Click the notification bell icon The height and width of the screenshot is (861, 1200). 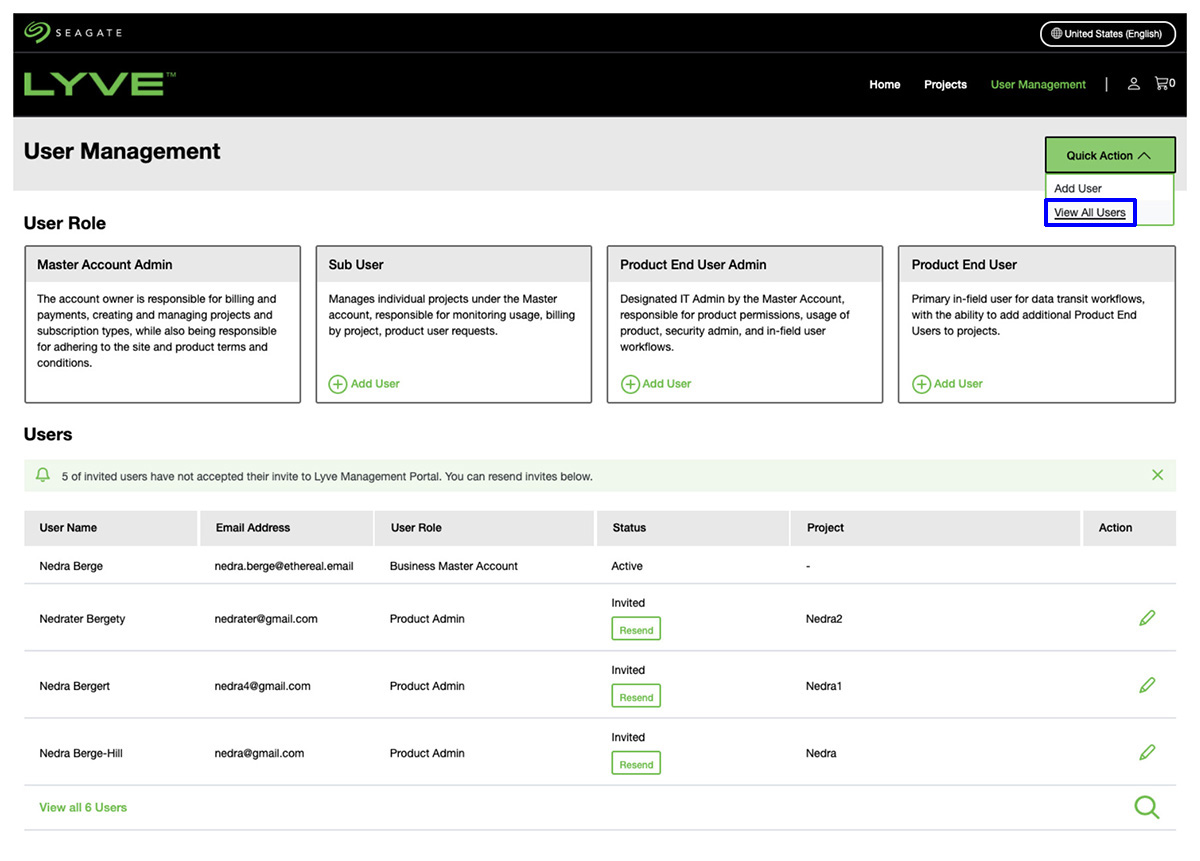pos(42,475)
